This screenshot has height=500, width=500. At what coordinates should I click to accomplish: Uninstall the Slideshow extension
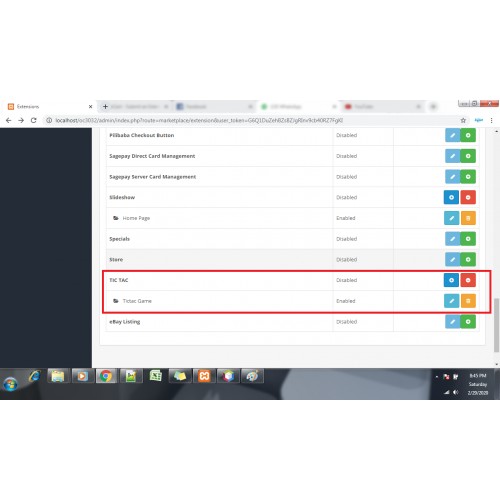468,197
